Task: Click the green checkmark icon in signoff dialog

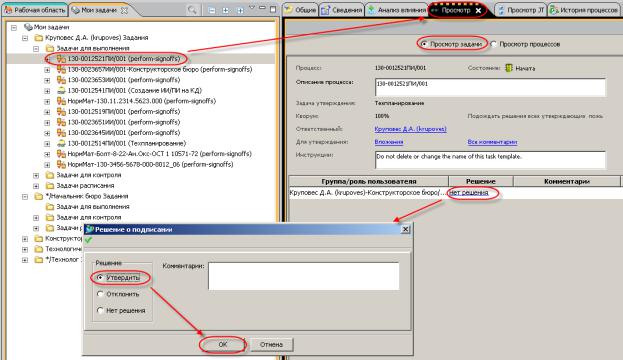Action: pyautogui.click(x=89, y=240)
